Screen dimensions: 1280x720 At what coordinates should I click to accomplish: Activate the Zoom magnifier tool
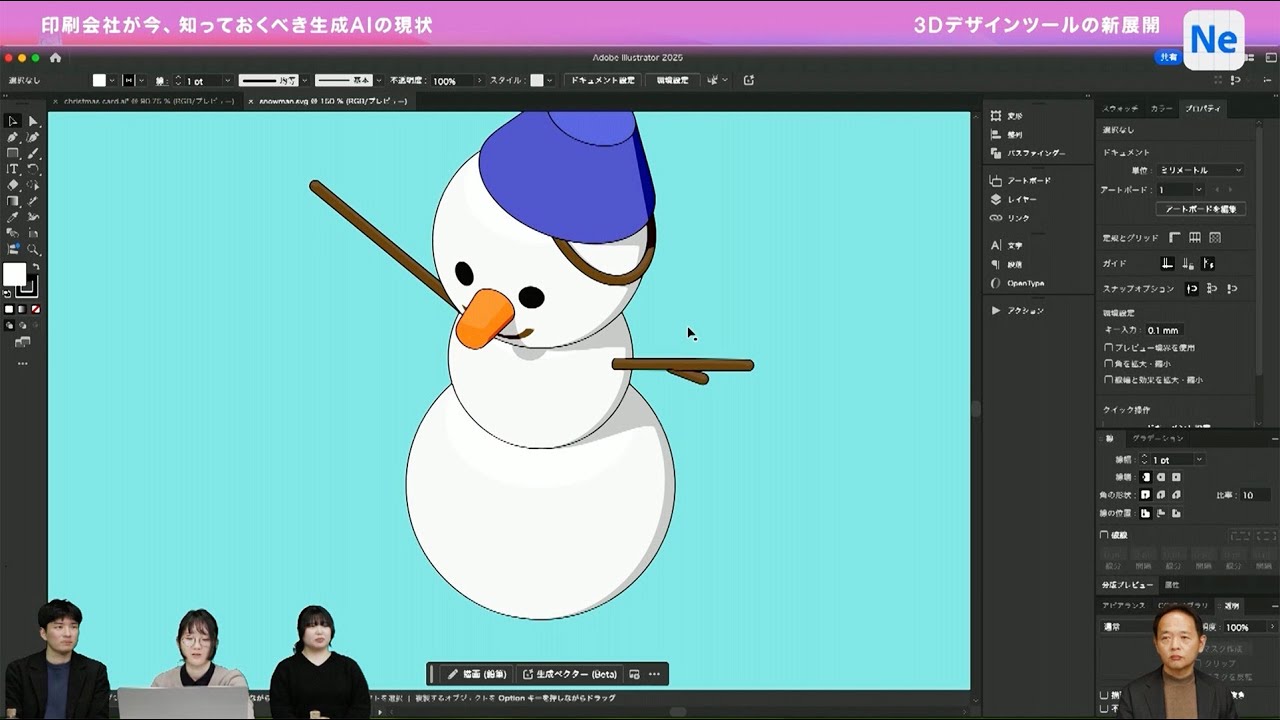coord(33,249)
